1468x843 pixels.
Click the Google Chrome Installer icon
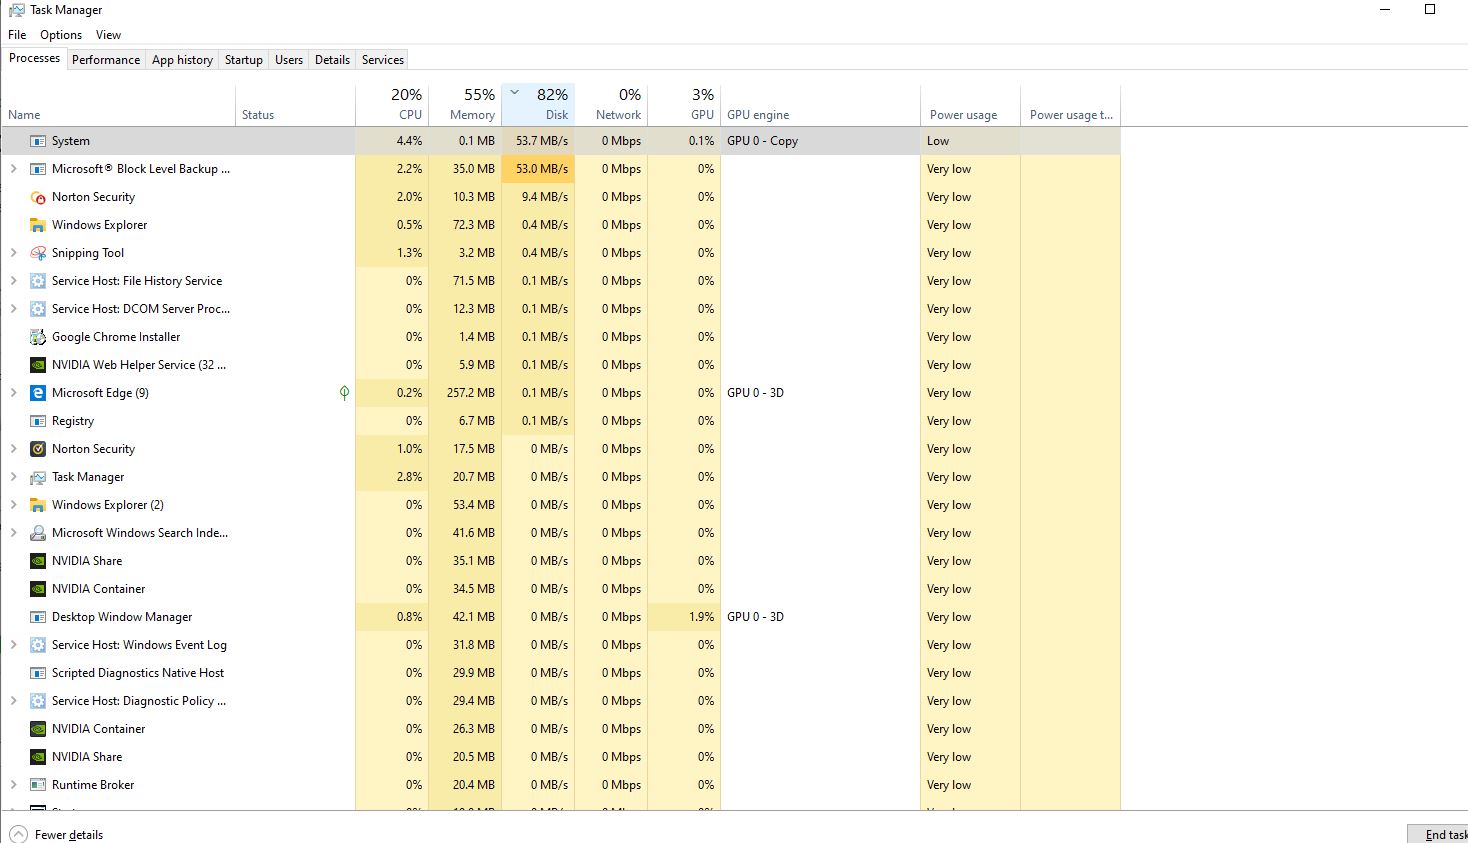click(x=38, y=337)
